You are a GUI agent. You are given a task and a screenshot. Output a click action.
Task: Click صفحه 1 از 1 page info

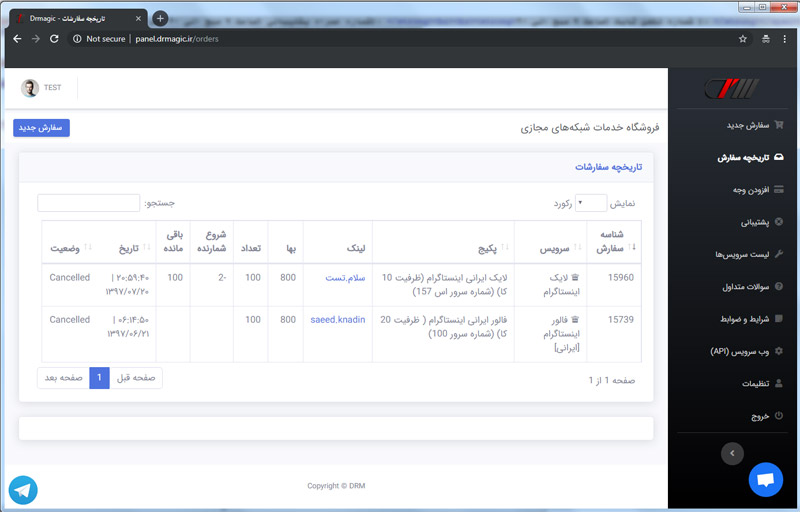click(612, 380)
